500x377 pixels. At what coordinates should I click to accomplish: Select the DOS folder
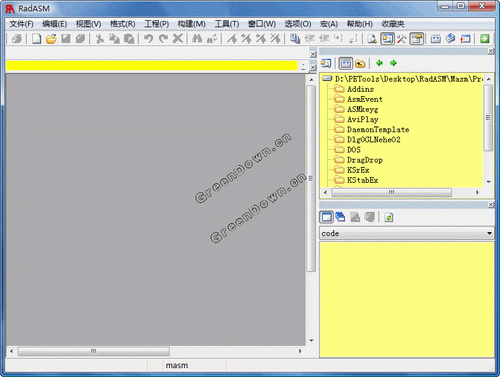[354, 150]
